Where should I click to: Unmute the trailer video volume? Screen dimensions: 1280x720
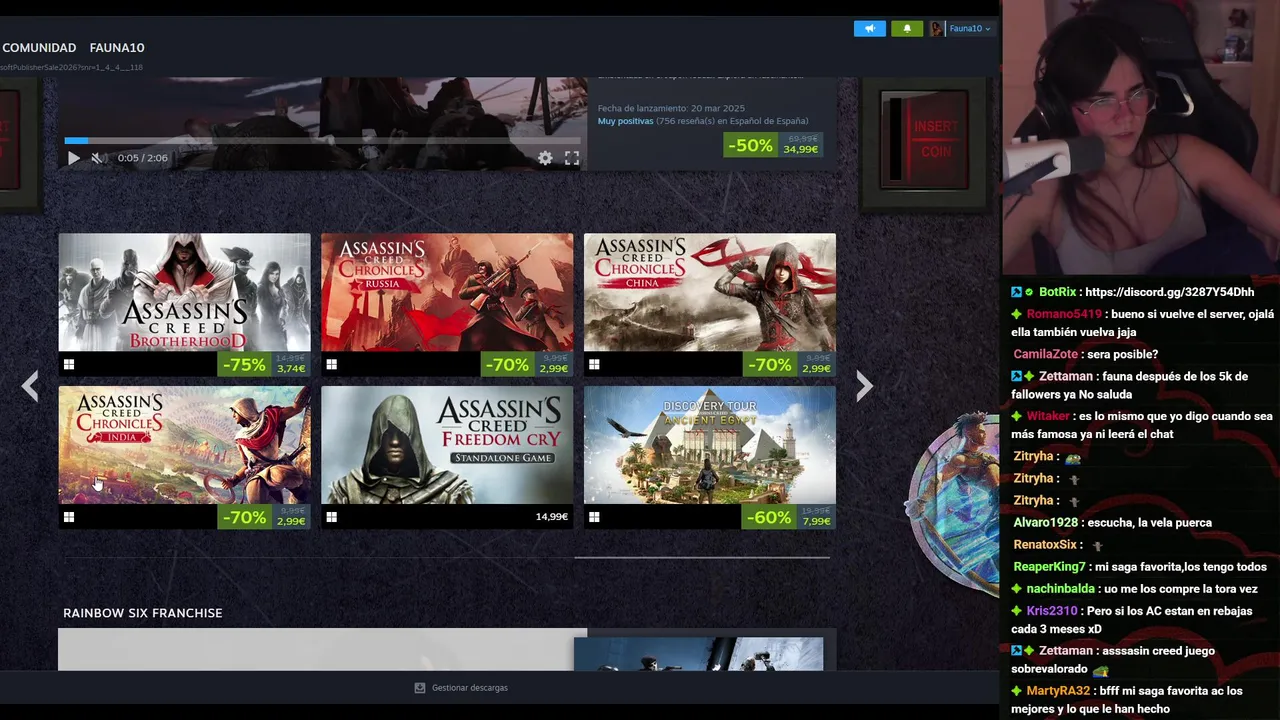[98, 158]
